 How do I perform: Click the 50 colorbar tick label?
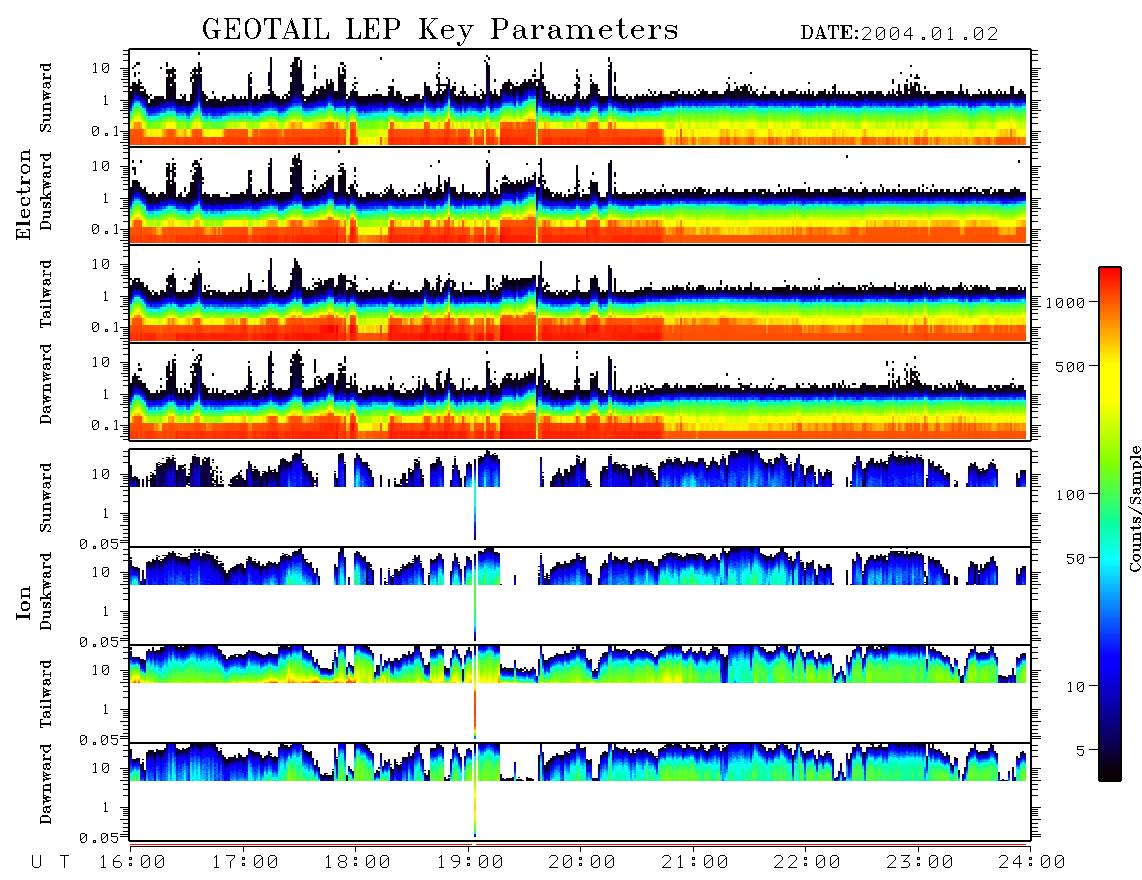pyautogui.click(x=1075, y=559)
